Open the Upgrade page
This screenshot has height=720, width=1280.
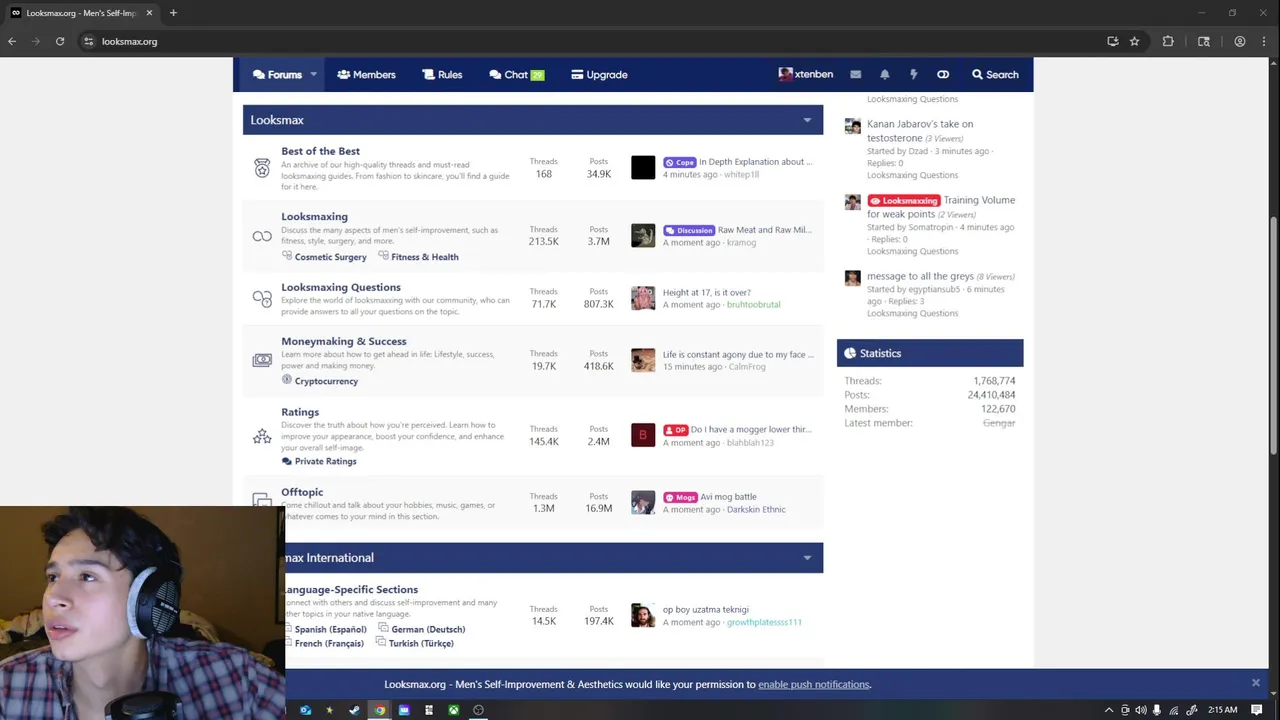[x=599, y=74]
